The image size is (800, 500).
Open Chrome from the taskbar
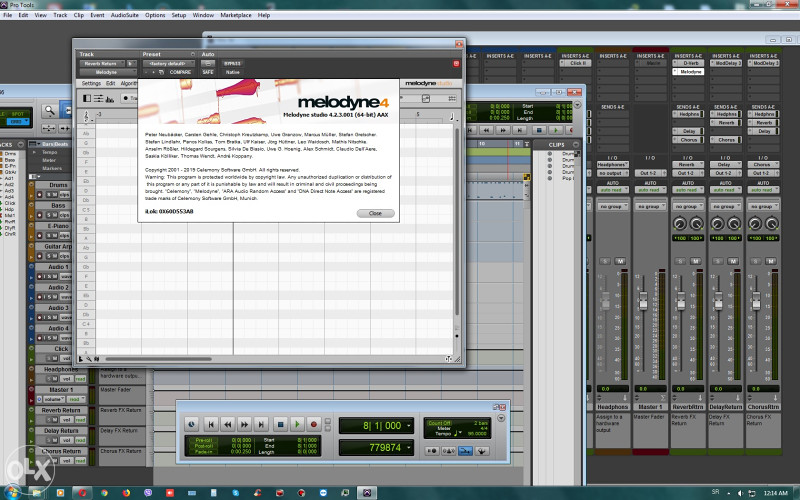[x=104, y=493]
